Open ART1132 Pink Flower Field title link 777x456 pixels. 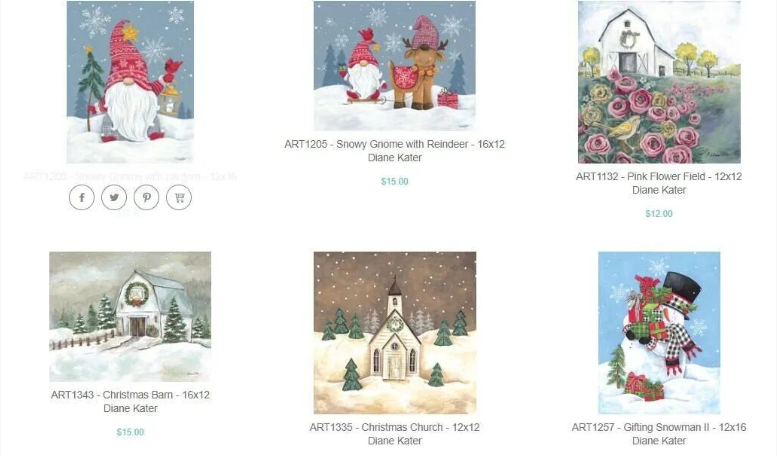pyautogui.click(x=659, y=176)
